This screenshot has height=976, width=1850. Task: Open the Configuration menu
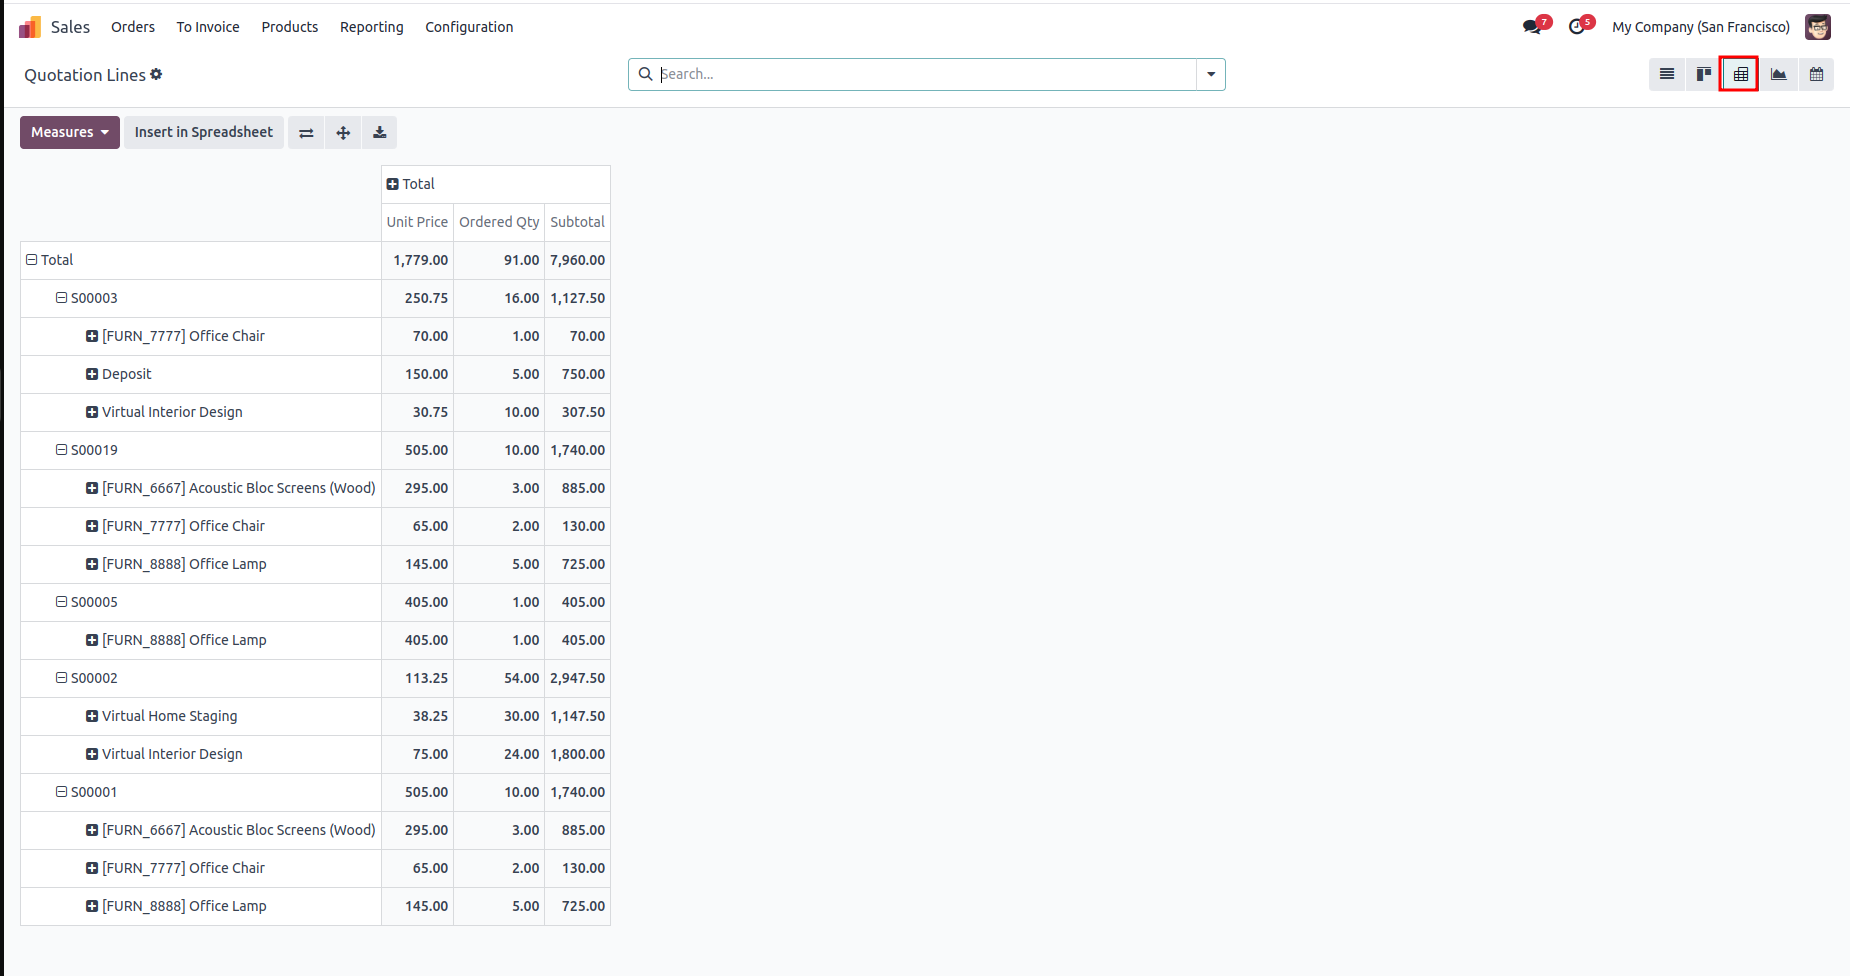(469, 27)
